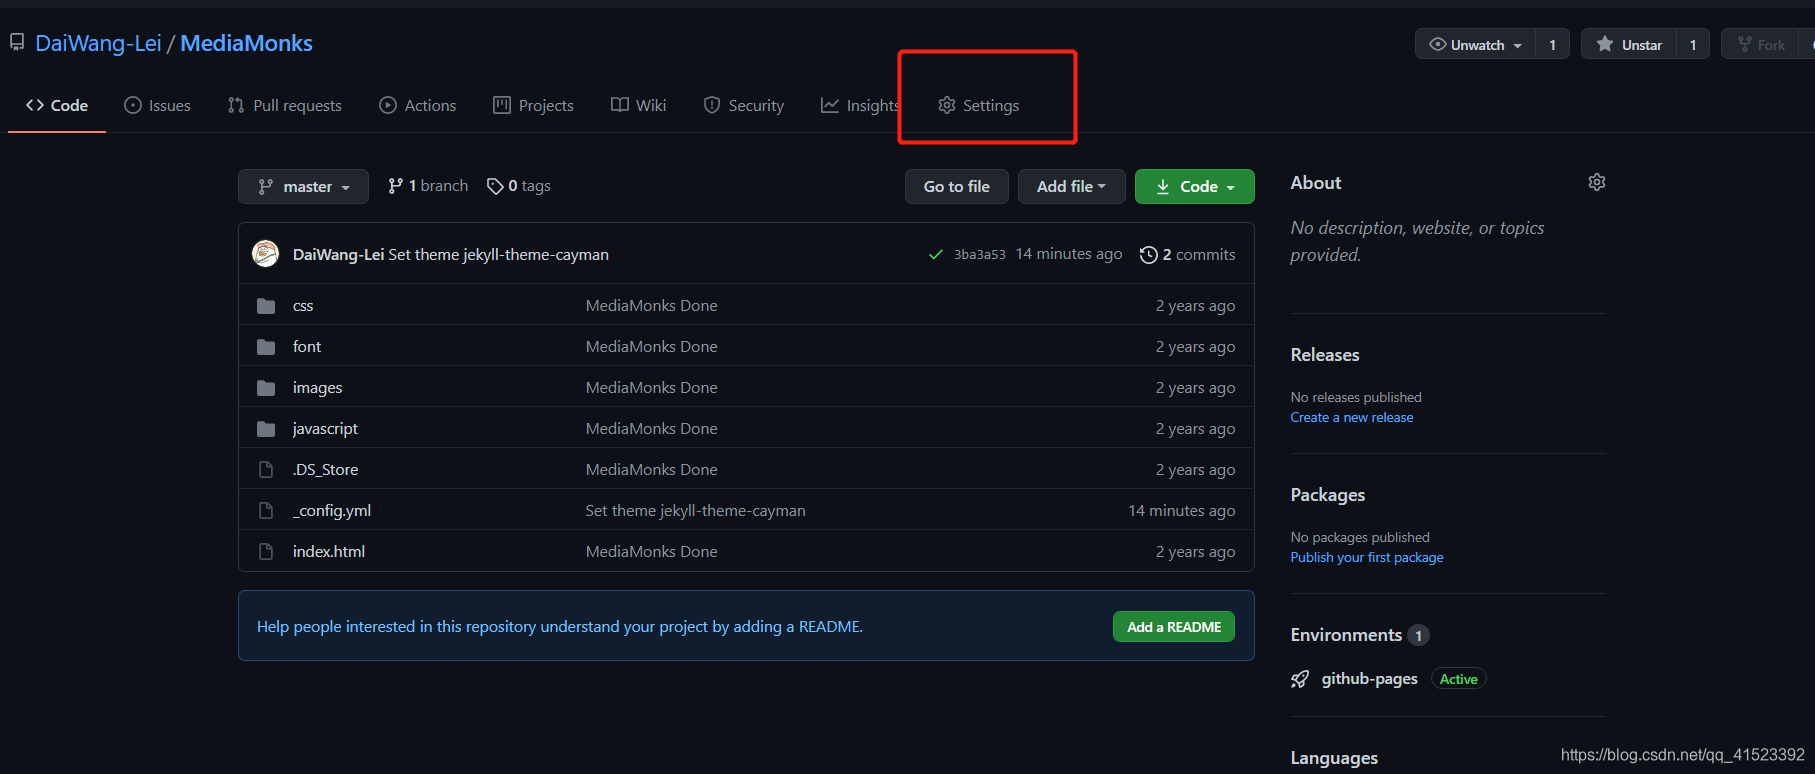Open the css folder icon
This screenshot has width=1815, height=774.
(266, 306)
